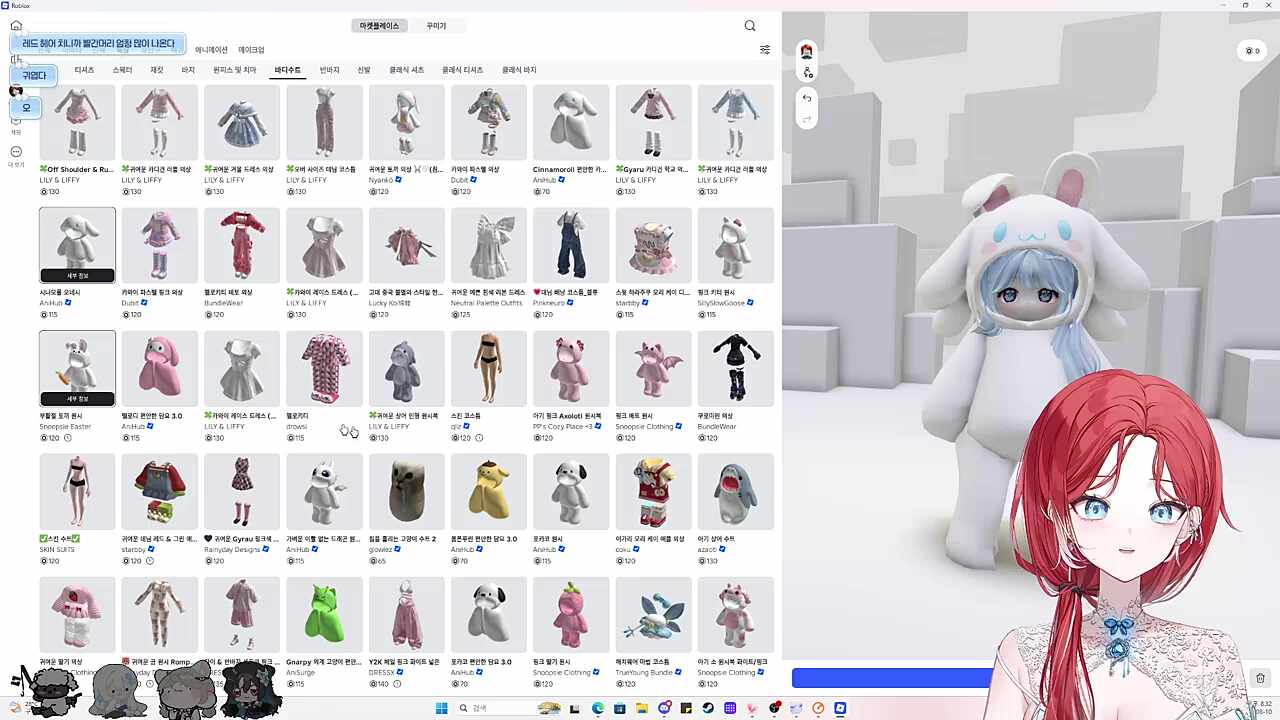Open the SillySlowGoose creator link
The width and height of the screenshot is (1280, 720).
coord(721,303)
